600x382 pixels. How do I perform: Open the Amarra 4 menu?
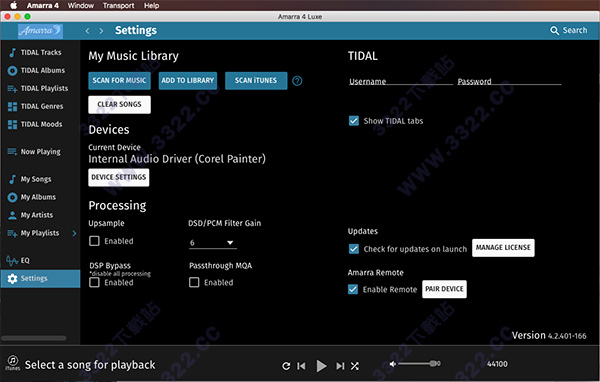[x=42, y=5]
